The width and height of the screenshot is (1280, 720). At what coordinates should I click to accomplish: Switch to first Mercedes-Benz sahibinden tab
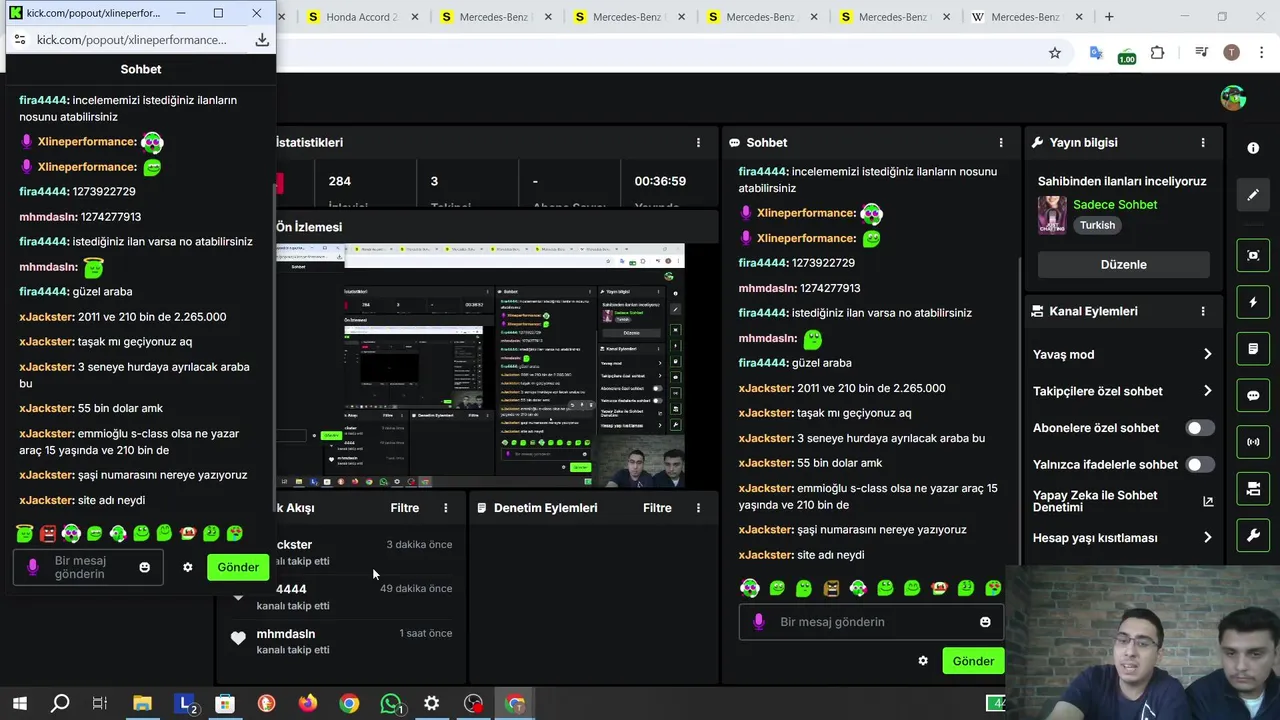[493, 17]
